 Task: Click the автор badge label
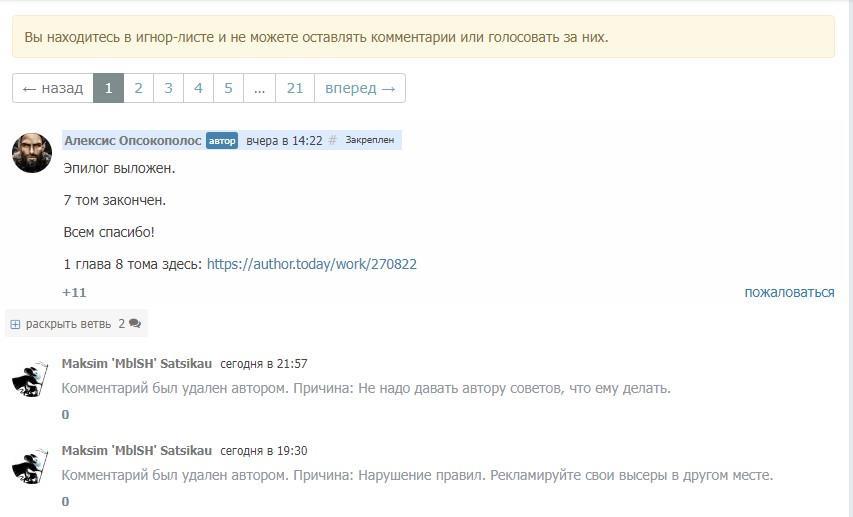pos(222,141)
